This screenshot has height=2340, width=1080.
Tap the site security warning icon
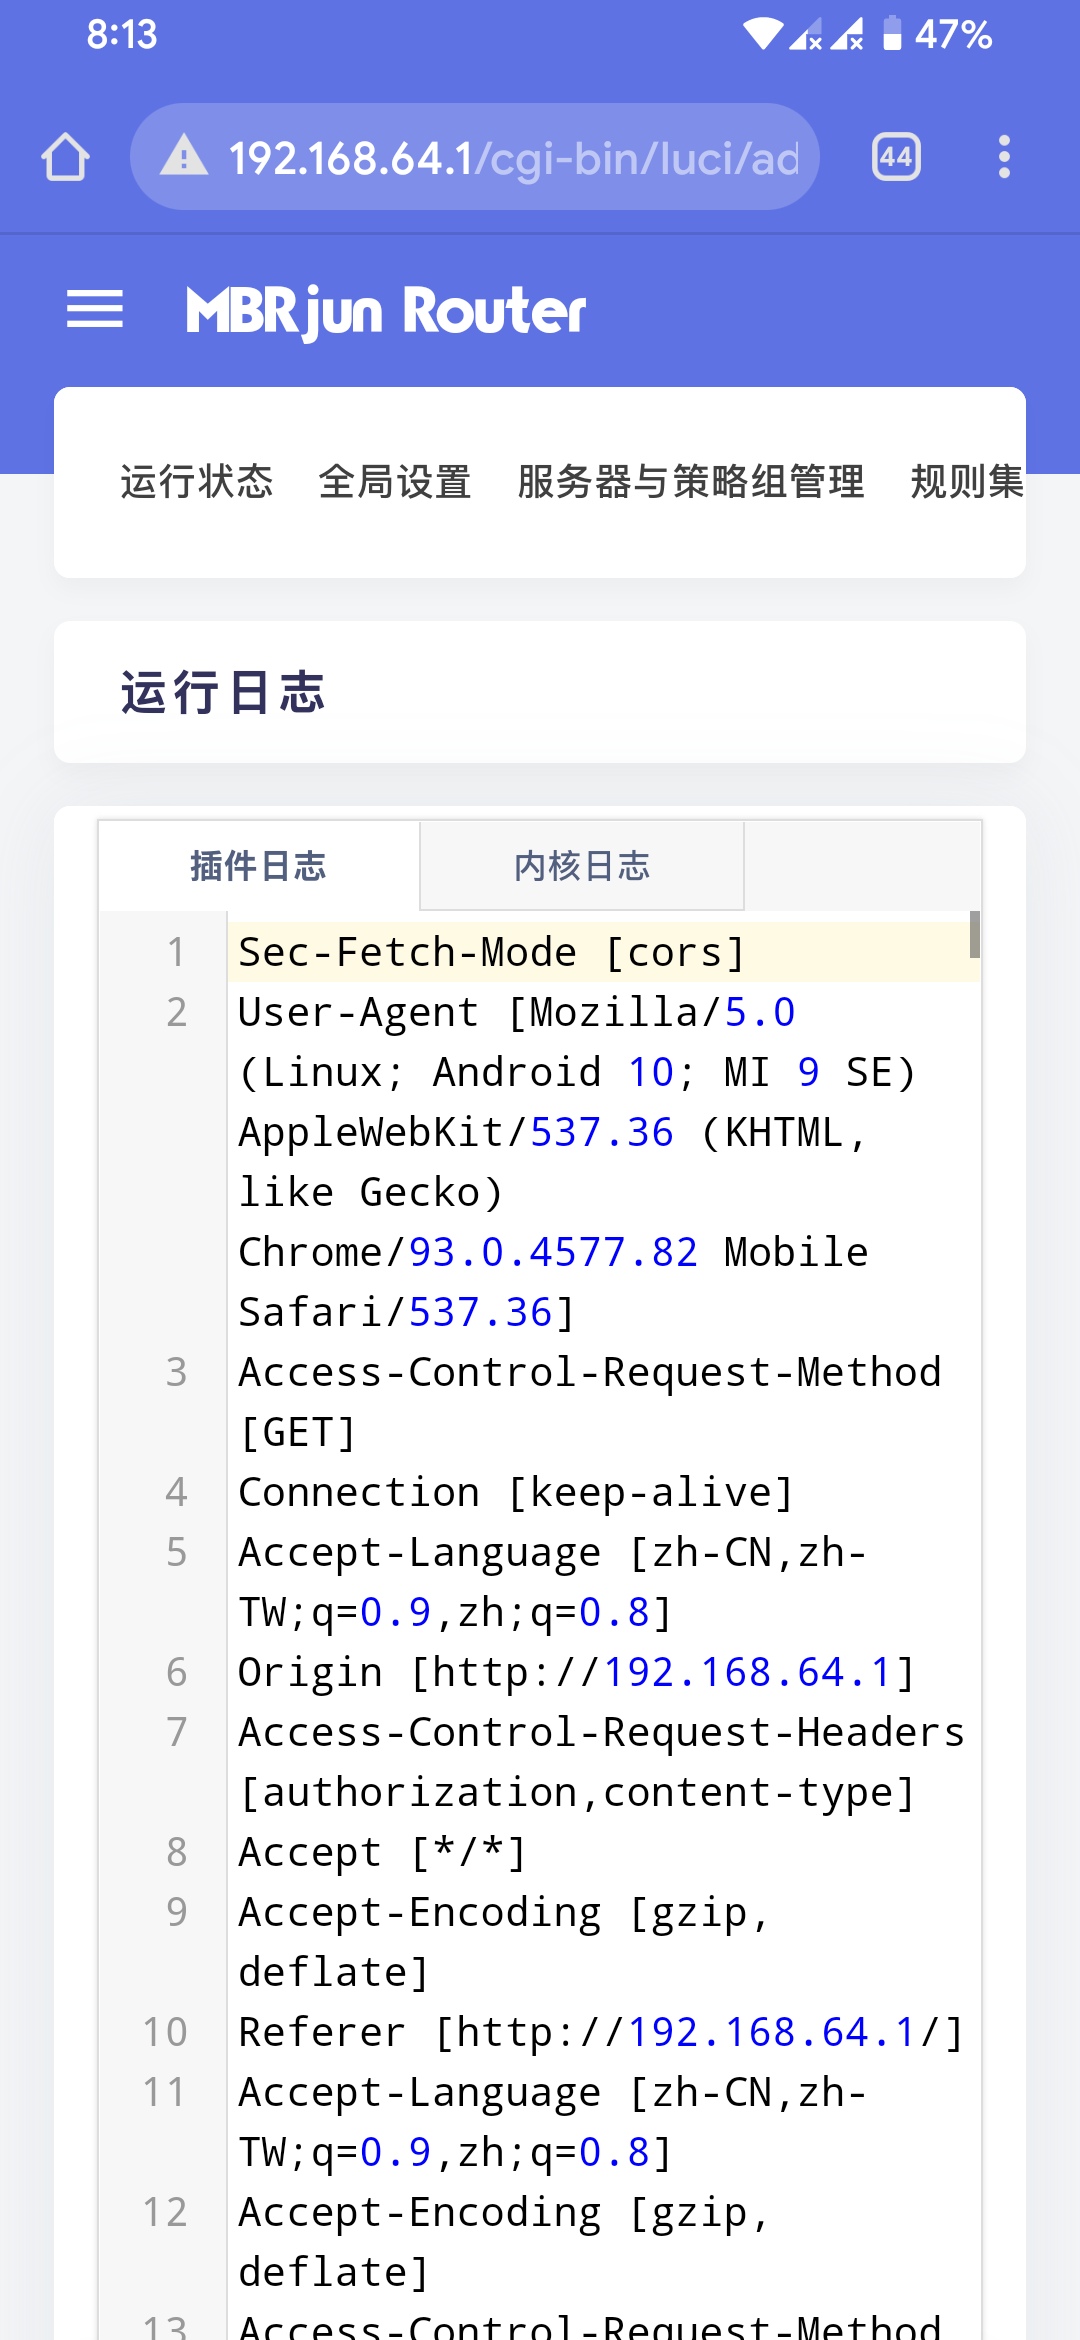click(x=183, y=156)
